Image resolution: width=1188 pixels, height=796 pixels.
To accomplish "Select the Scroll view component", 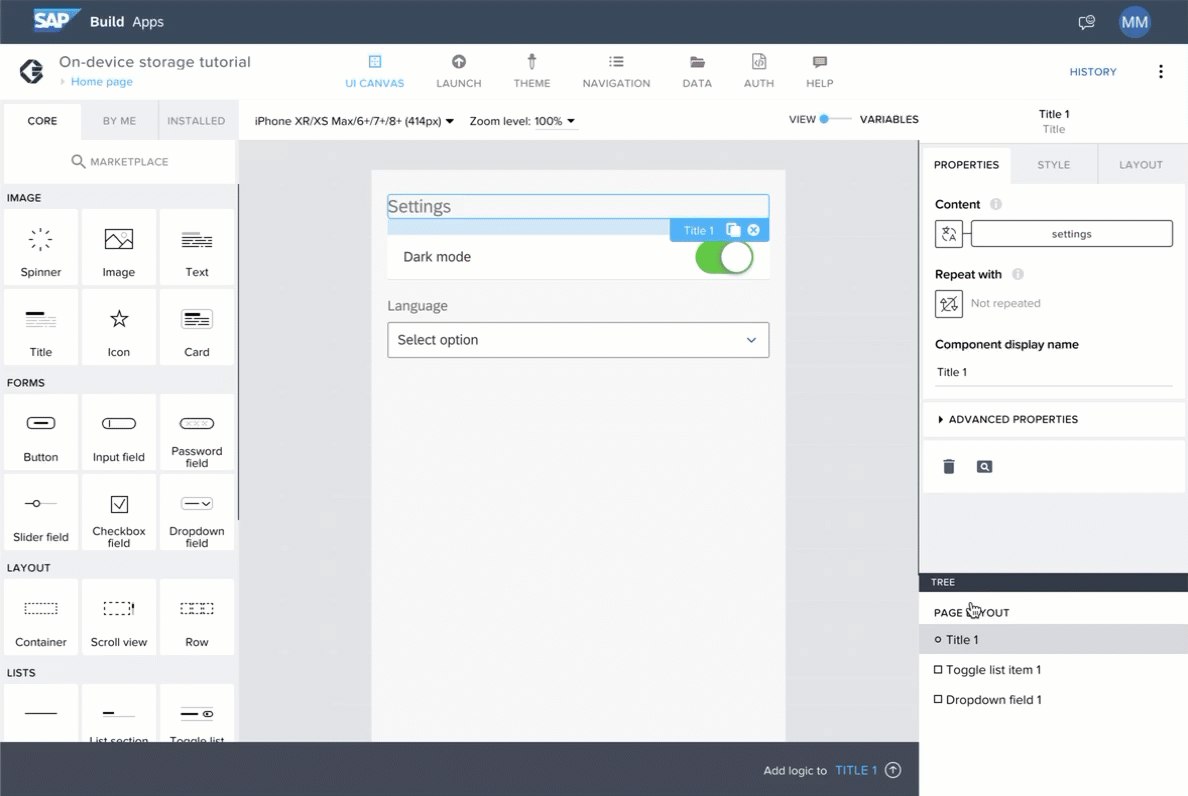I will (x=119, y=617).
